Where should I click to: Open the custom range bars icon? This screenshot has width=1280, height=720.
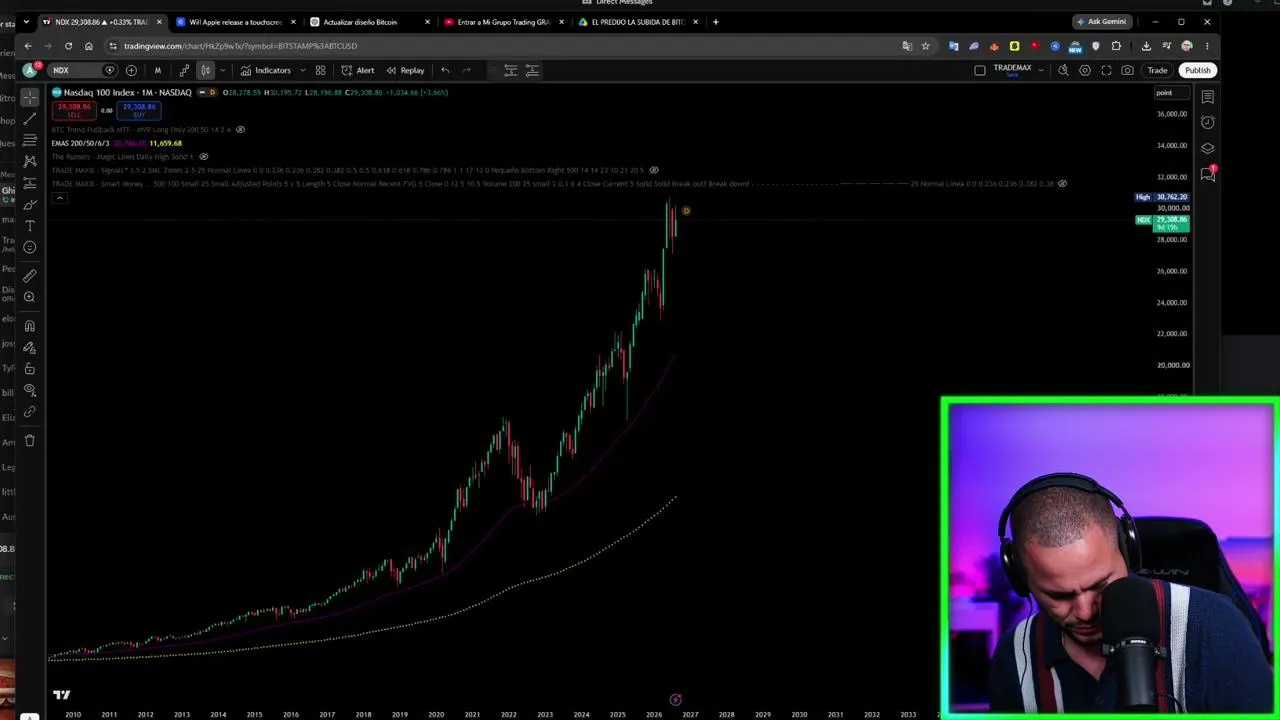click(x=184, y=70)
